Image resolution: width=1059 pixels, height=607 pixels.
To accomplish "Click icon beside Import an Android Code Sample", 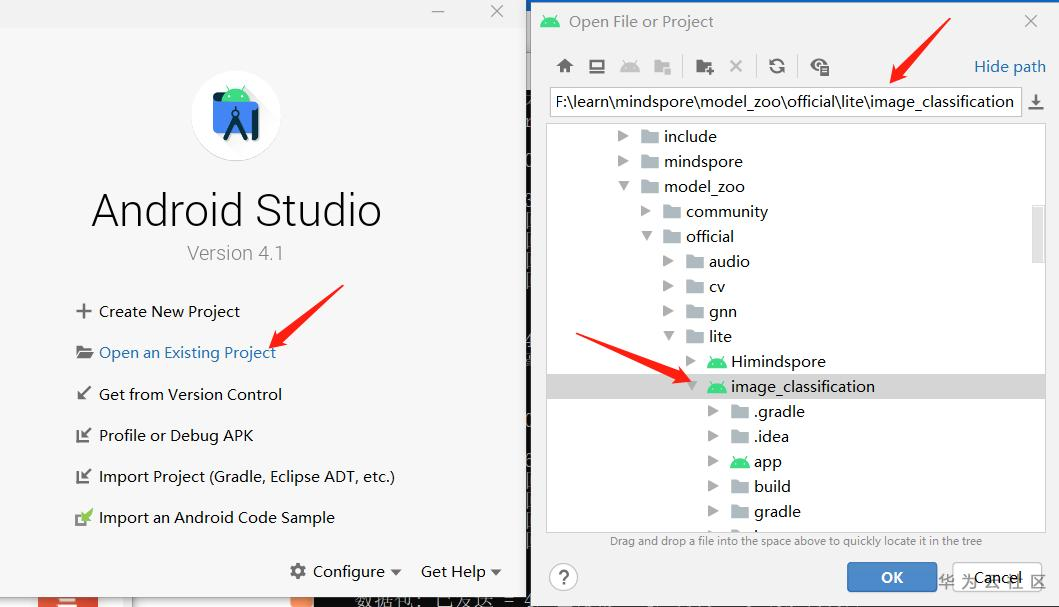I will pyautogui.click(x=84, y=518).
